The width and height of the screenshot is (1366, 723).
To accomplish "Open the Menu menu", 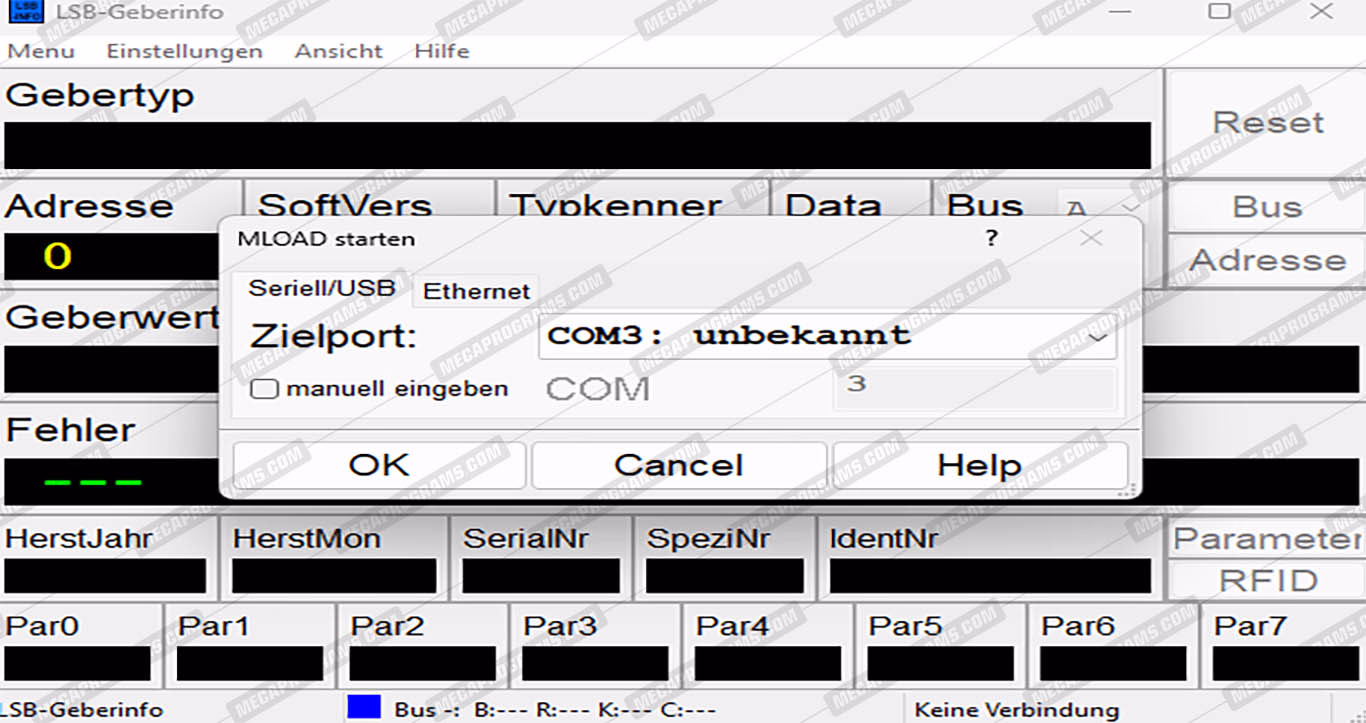I will [41, 51].
